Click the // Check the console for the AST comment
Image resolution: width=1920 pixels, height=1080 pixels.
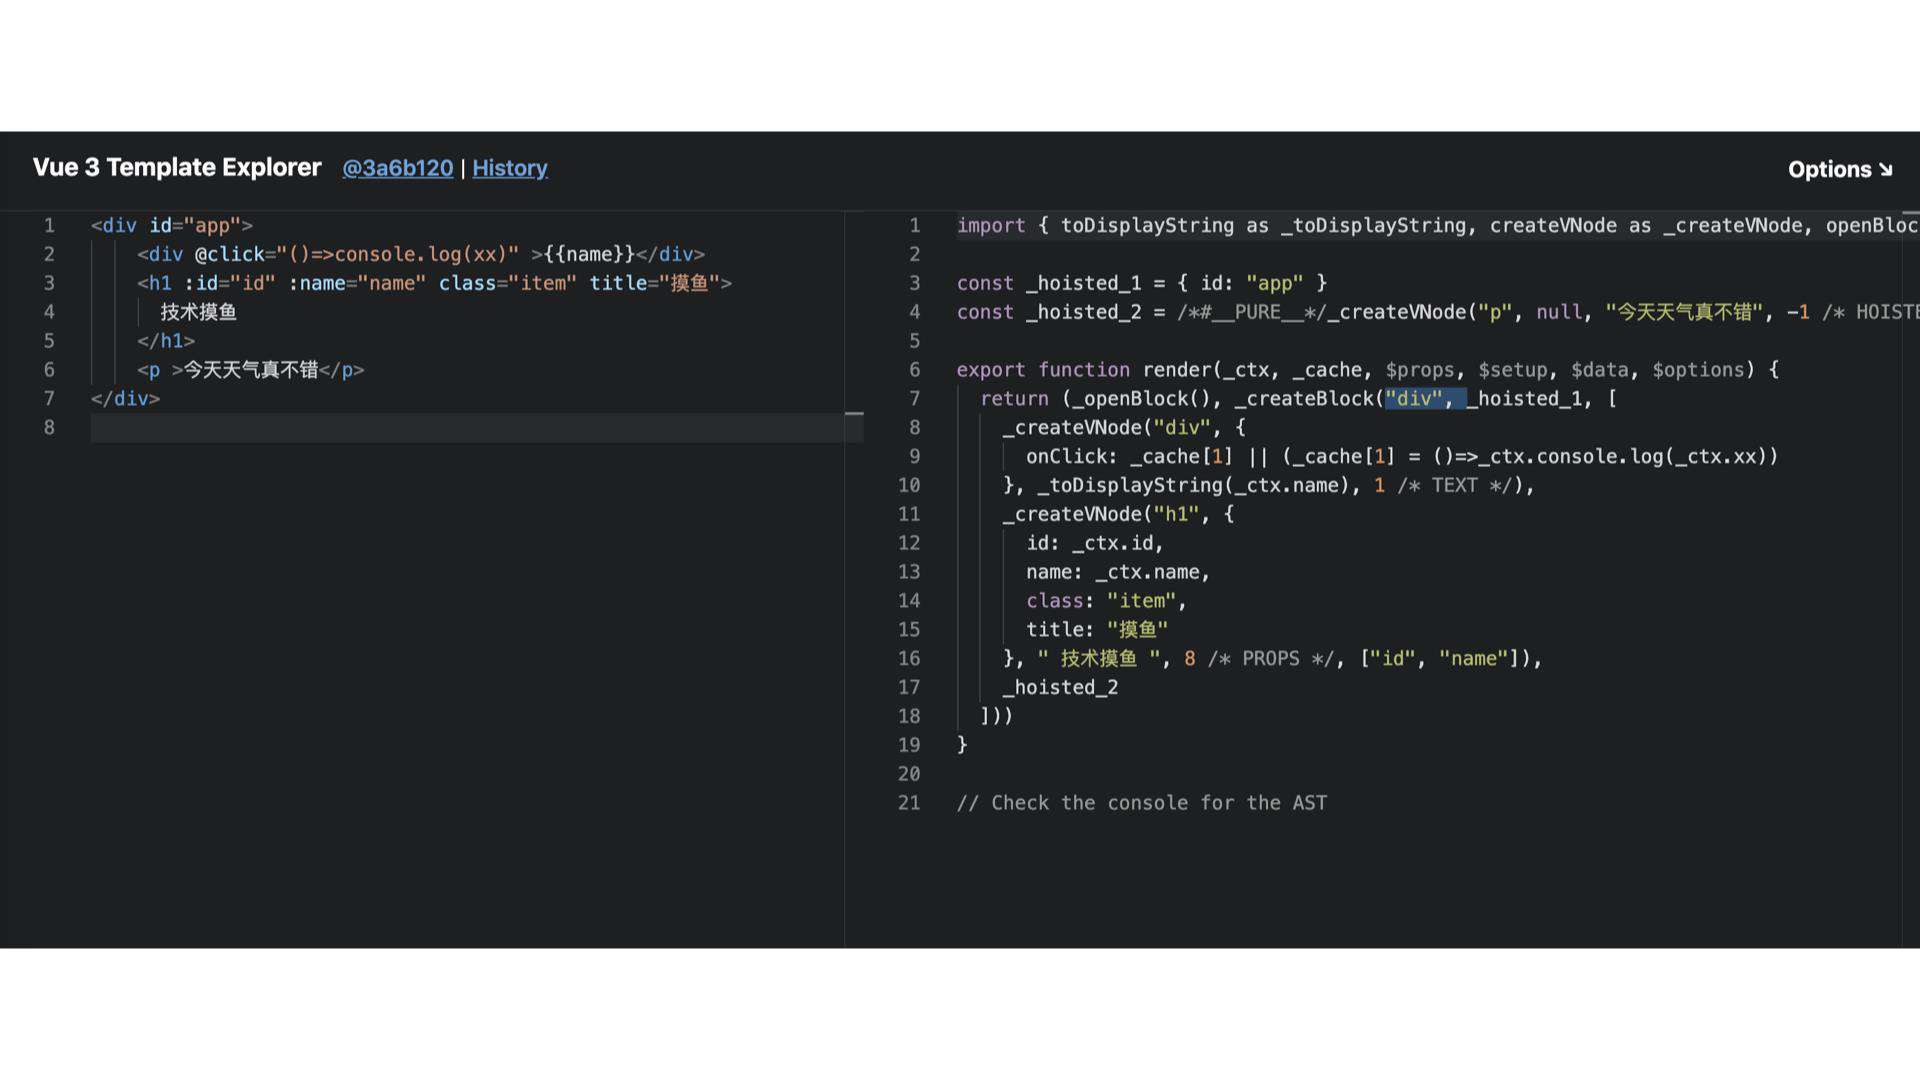[x=1142, y=803]
